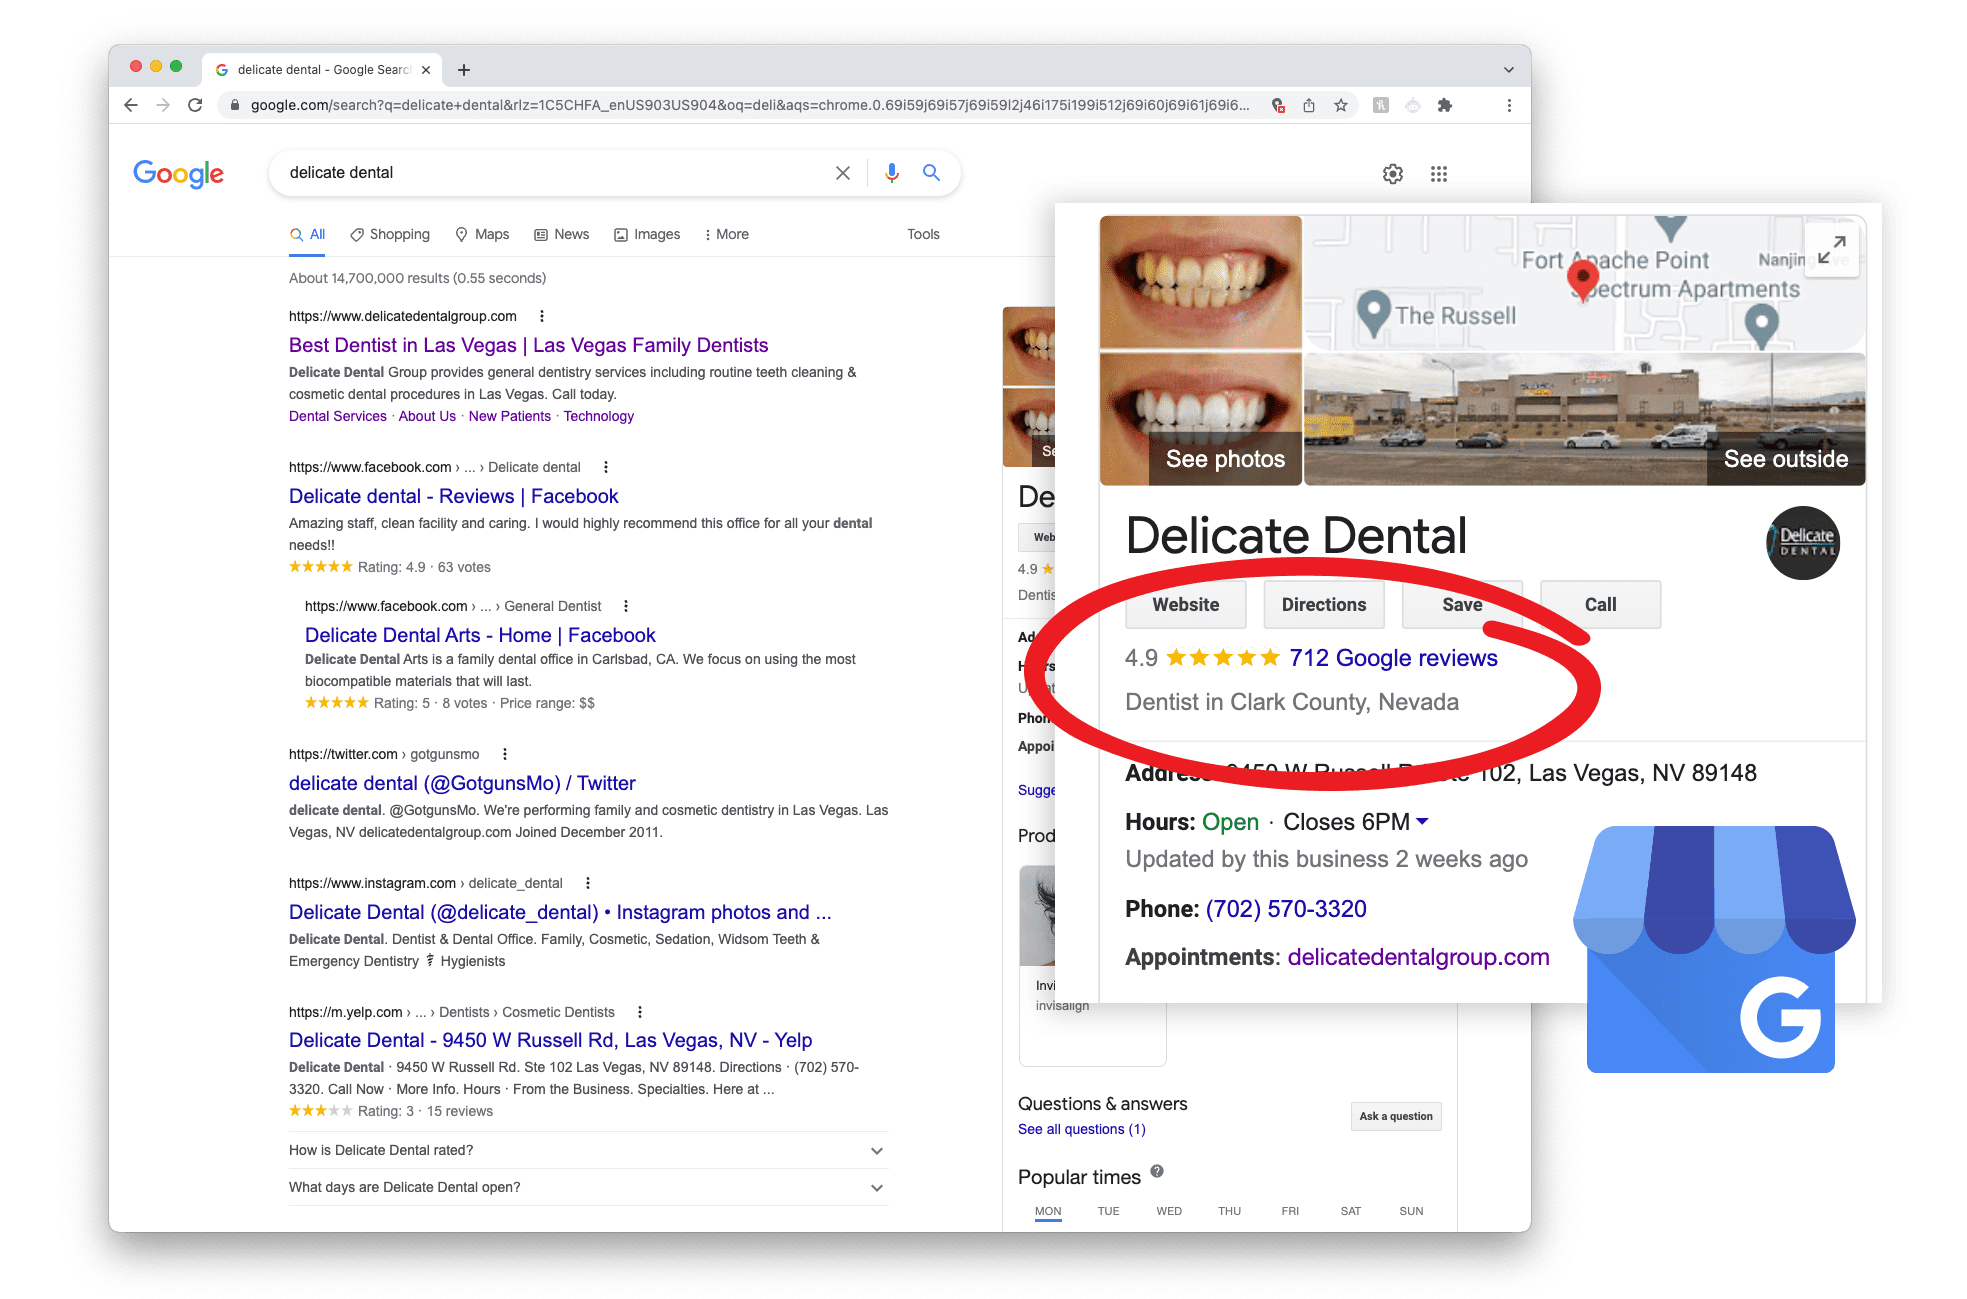Open the Chrome three-dot menu
The height and width of the screenshot is (1299, 1967).
pos(1509,105)
